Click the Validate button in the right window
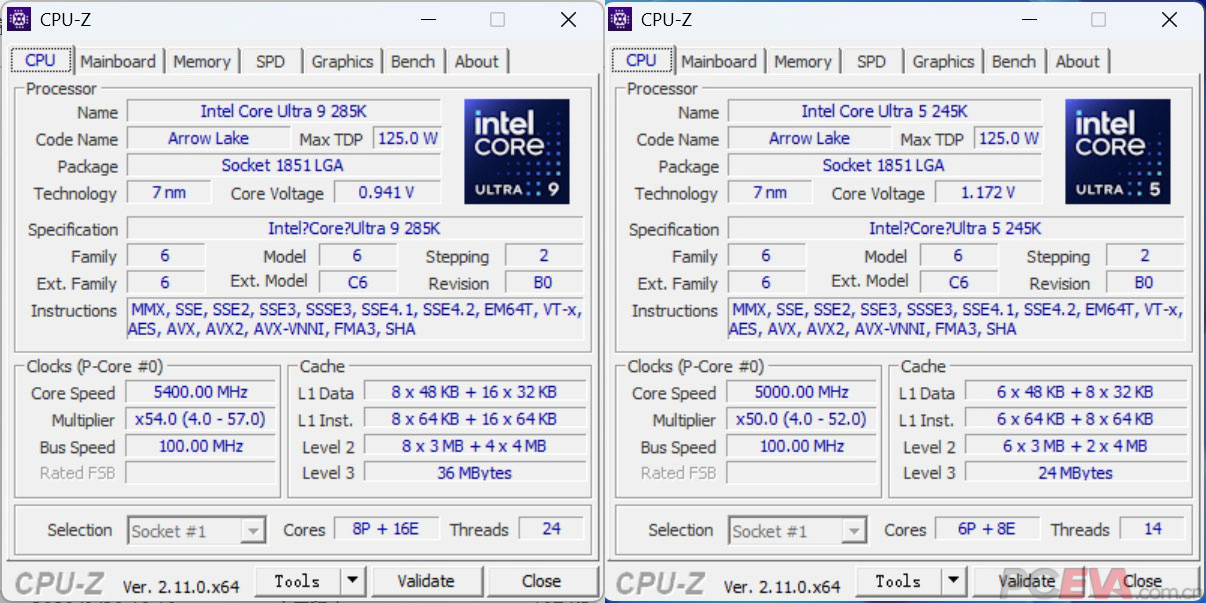Screen dimensions: 1206x603 tap(1027, 581)
